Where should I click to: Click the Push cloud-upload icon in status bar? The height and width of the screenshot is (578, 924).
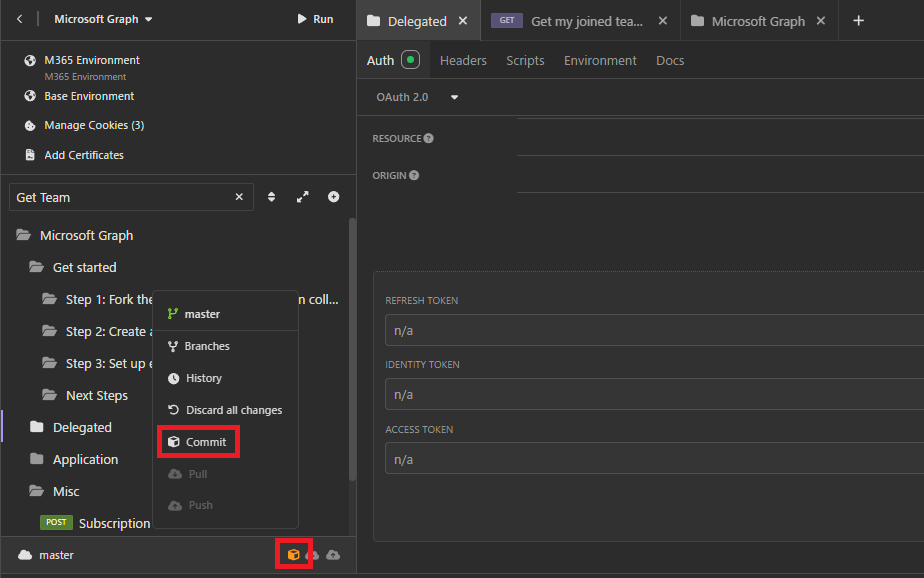(335, 554)
